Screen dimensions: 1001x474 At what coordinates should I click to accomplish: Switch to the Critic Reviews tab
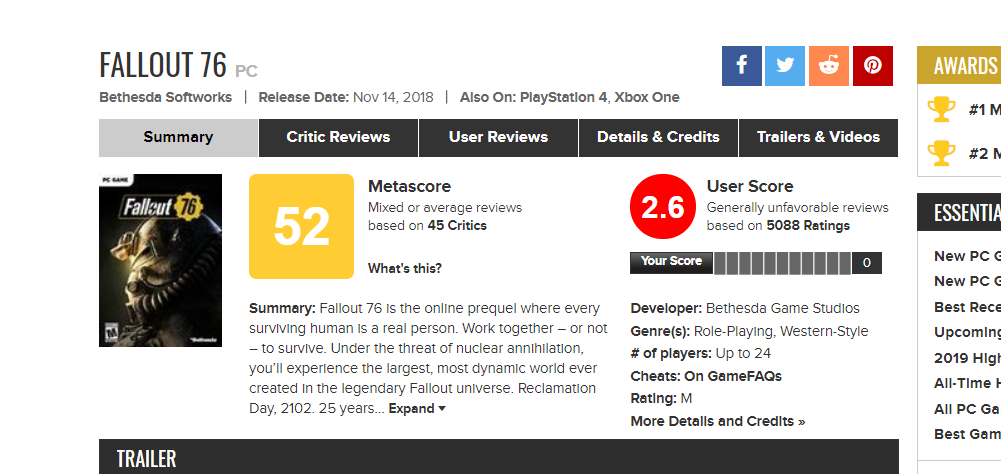[338, 137]
